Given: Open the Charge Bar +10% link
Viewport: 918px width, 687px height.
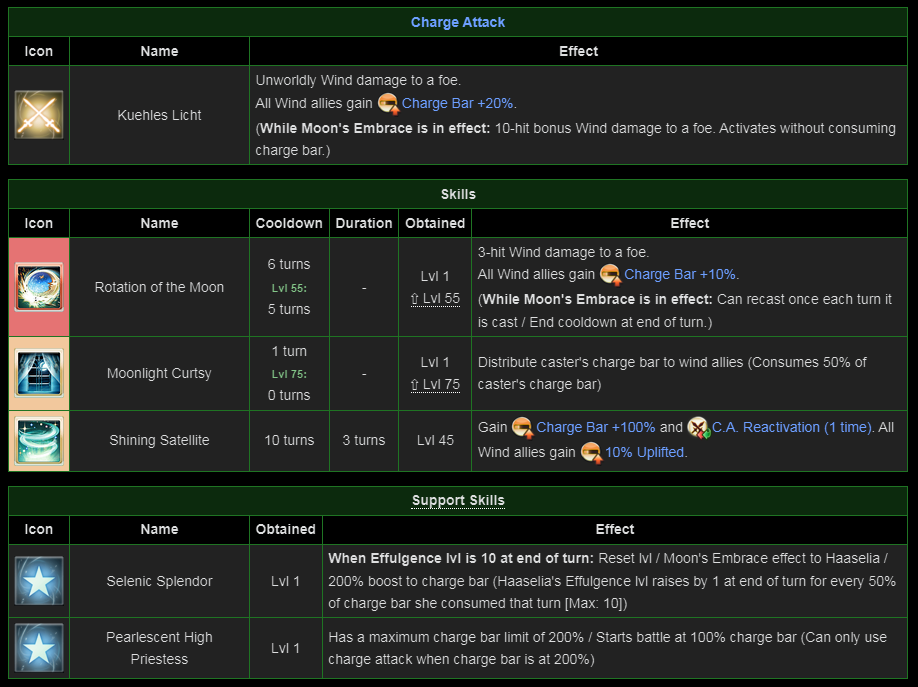Looking at the screenshot, I should click(x=681, y=274).
